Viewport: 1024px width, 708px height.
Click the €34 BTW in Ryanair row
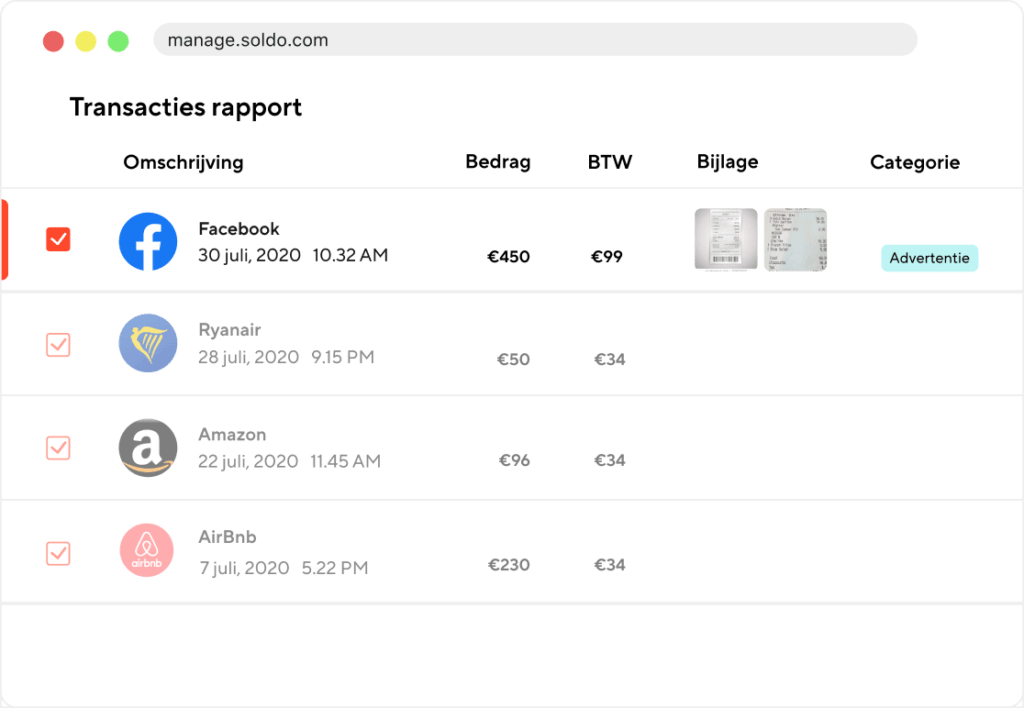click(610, 359)
